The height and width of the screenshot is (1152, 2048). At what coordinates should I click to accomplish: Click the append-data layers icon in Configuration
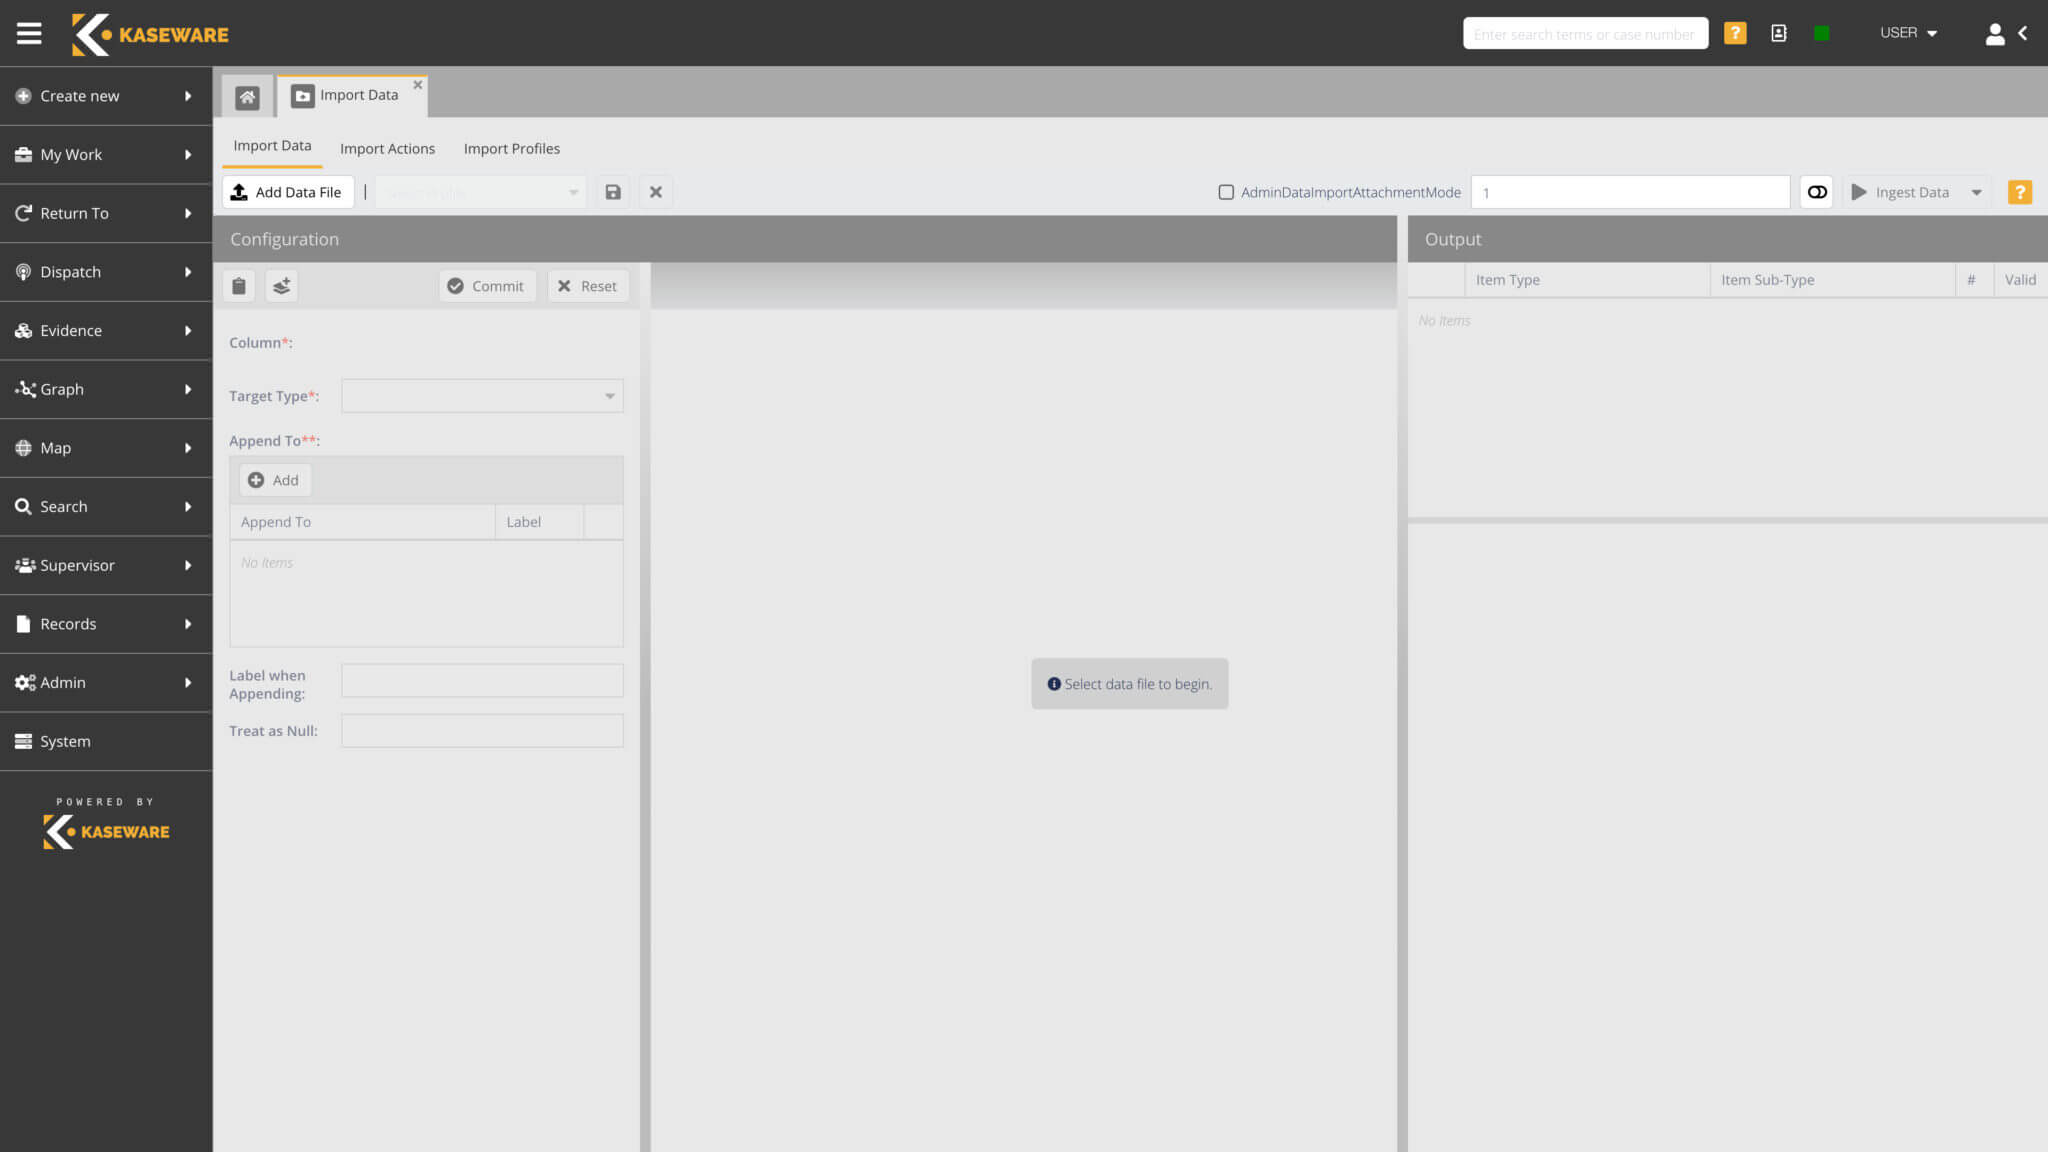[281, 285]
